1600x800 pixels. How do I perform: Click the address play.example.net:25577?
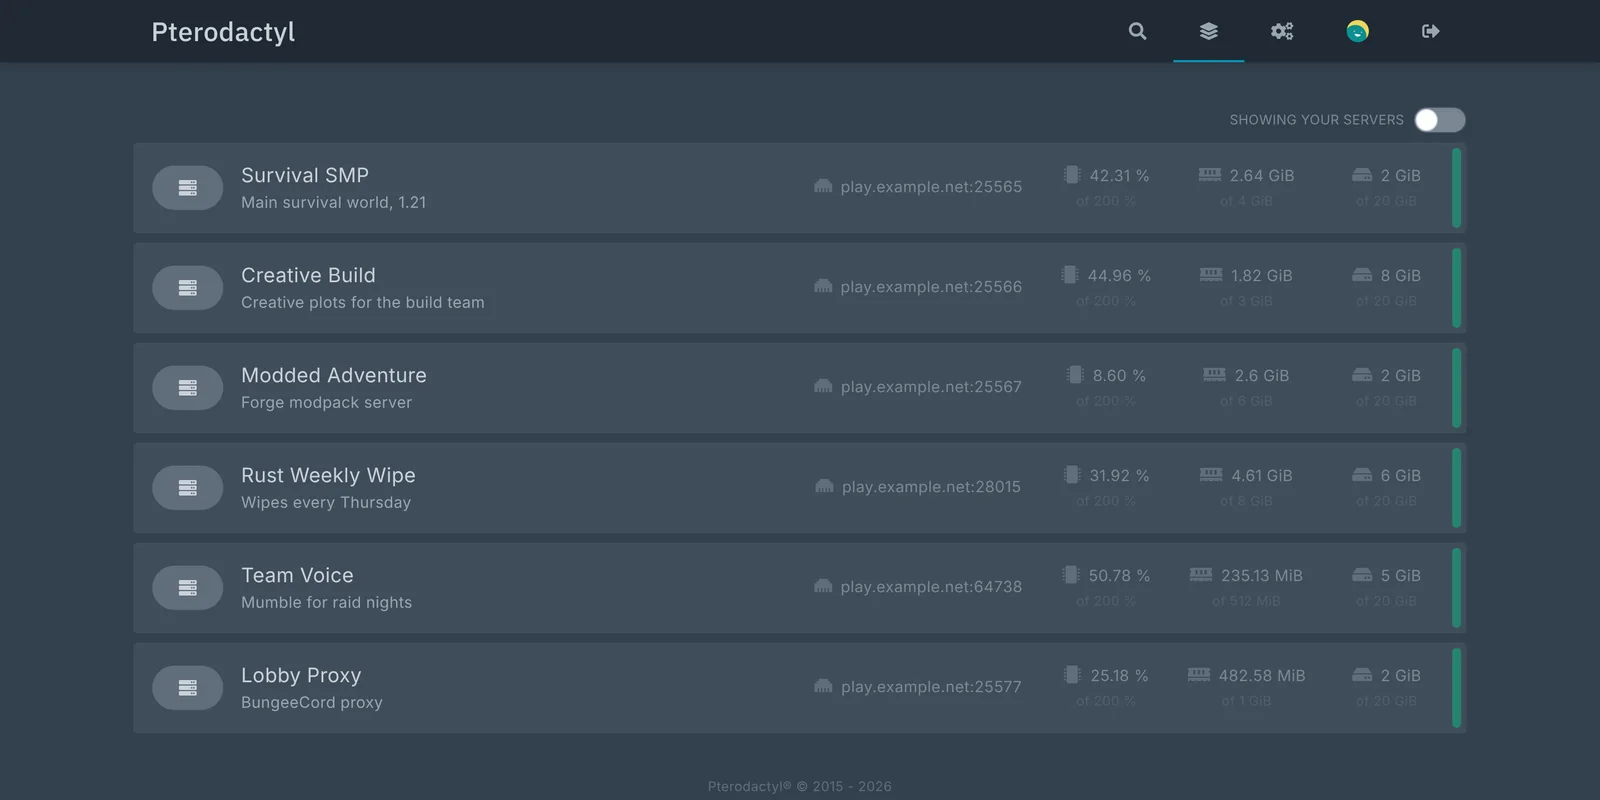click(x=931, y=687)
